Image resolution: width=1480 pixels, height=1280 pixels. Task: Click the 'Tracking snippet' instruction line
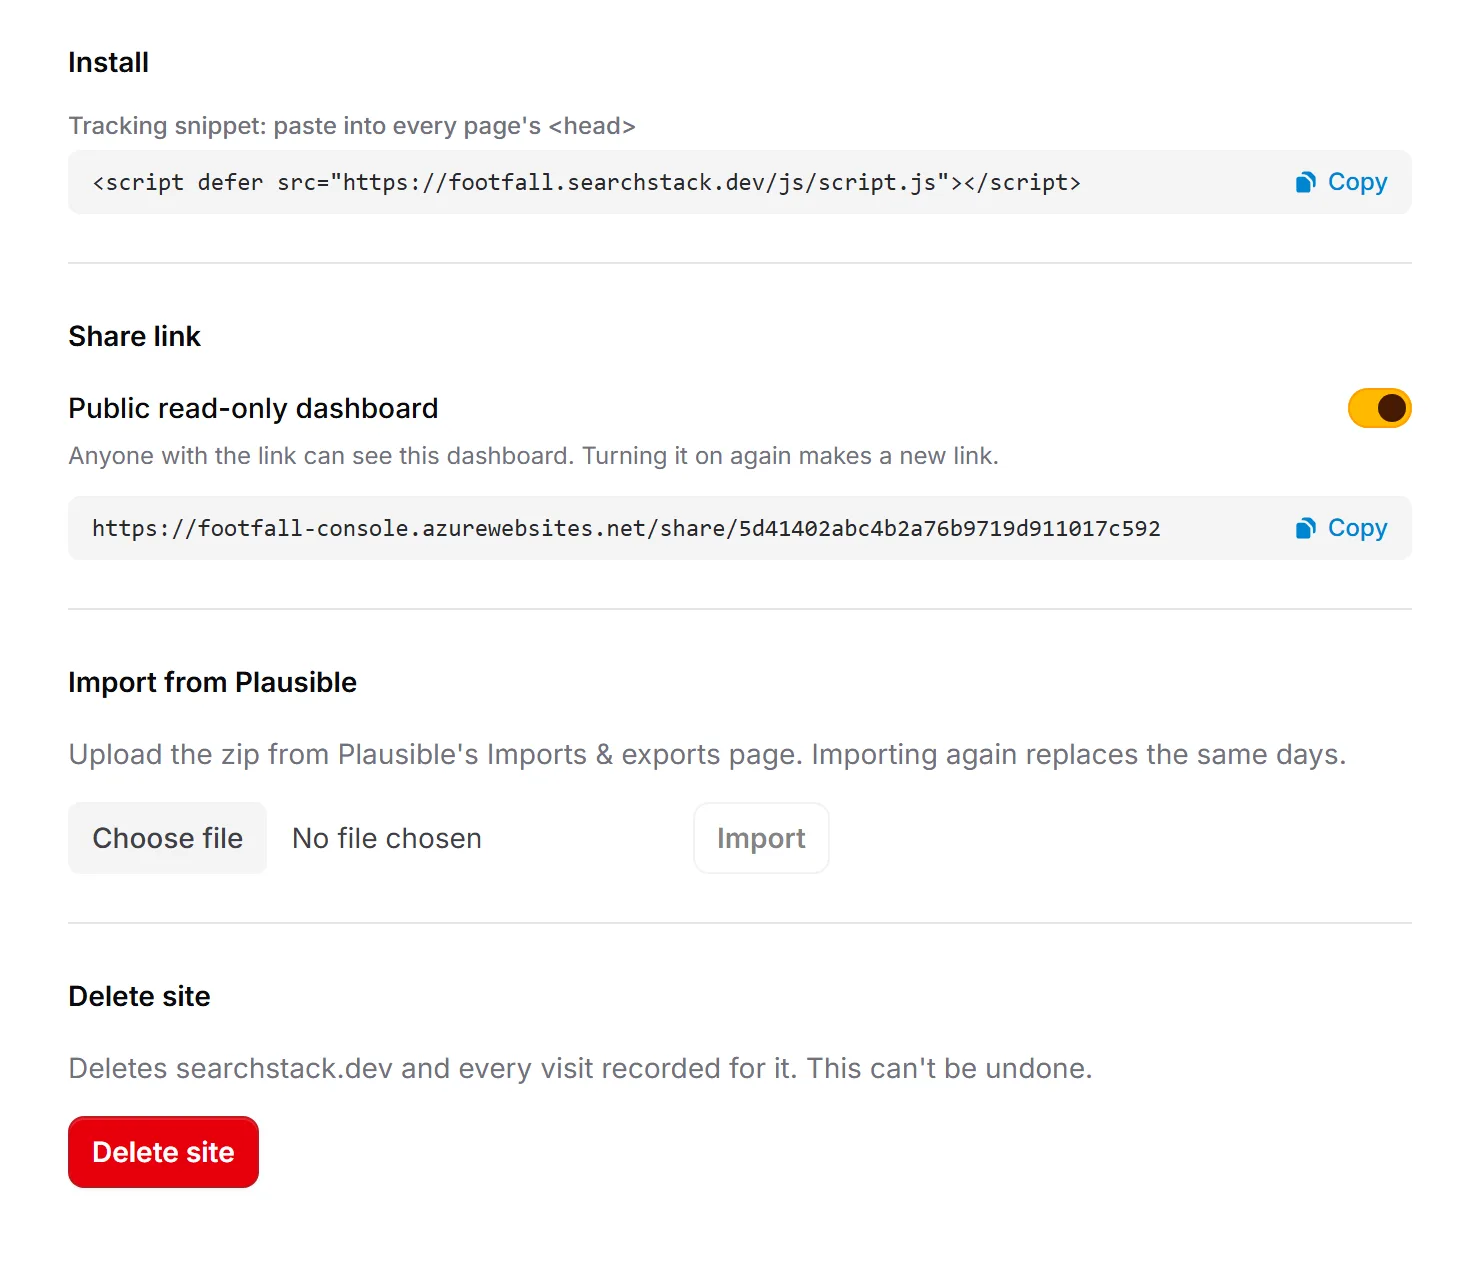click(x=352, y=126)
